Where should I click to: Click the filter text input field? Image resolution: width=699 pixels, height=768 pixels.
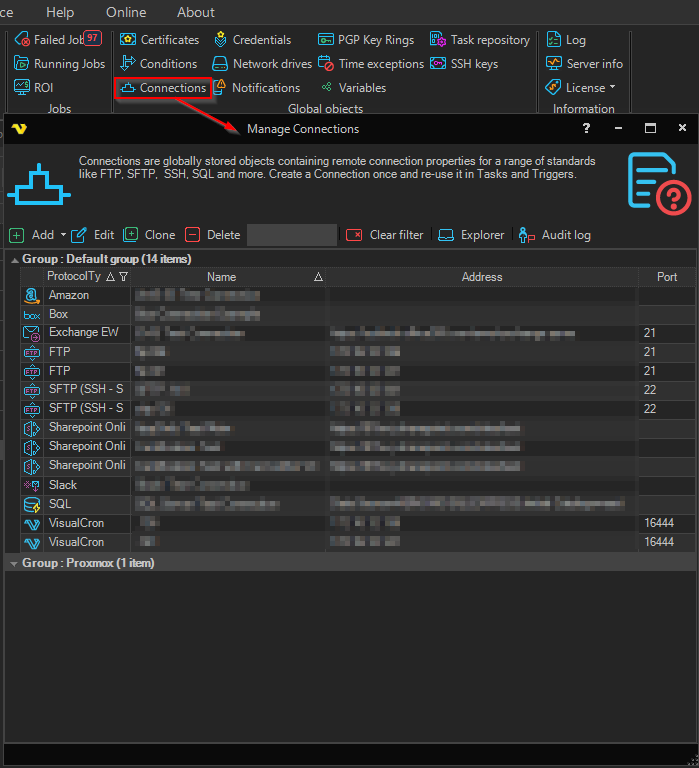click(292, 235)
